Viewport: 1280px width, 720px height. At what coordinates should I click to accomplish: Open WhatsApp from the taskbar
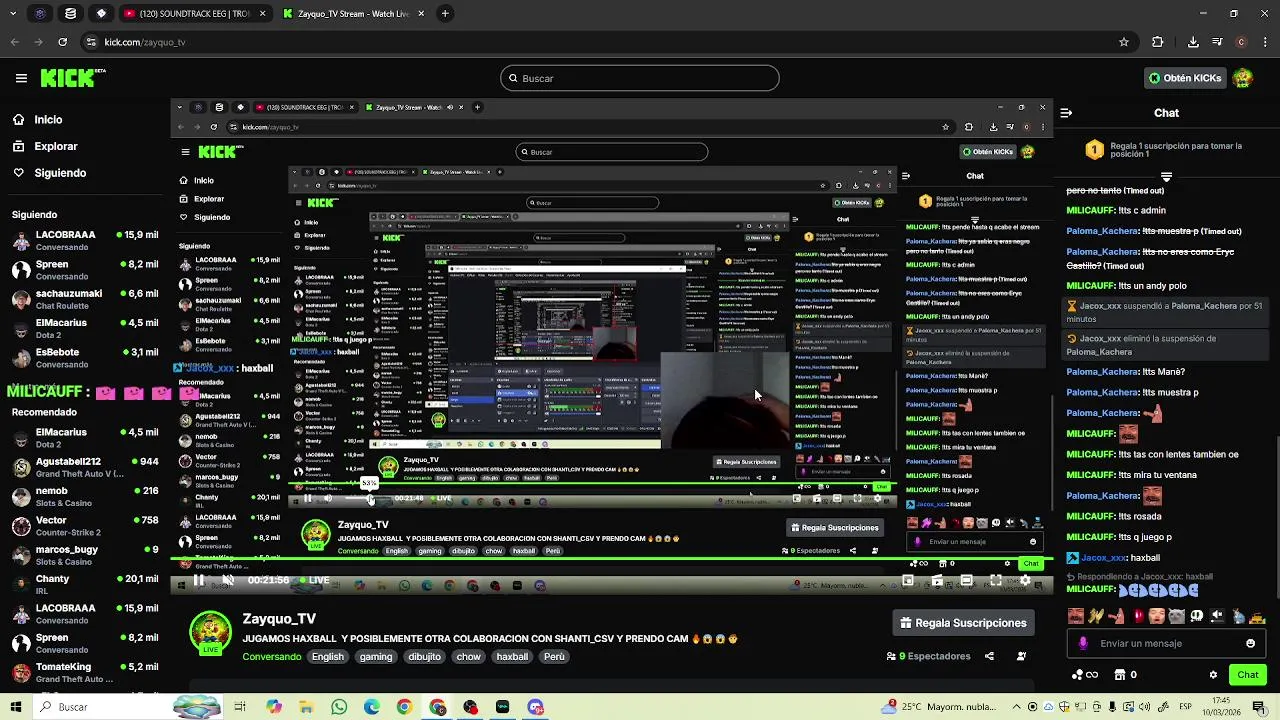point(339,707)
